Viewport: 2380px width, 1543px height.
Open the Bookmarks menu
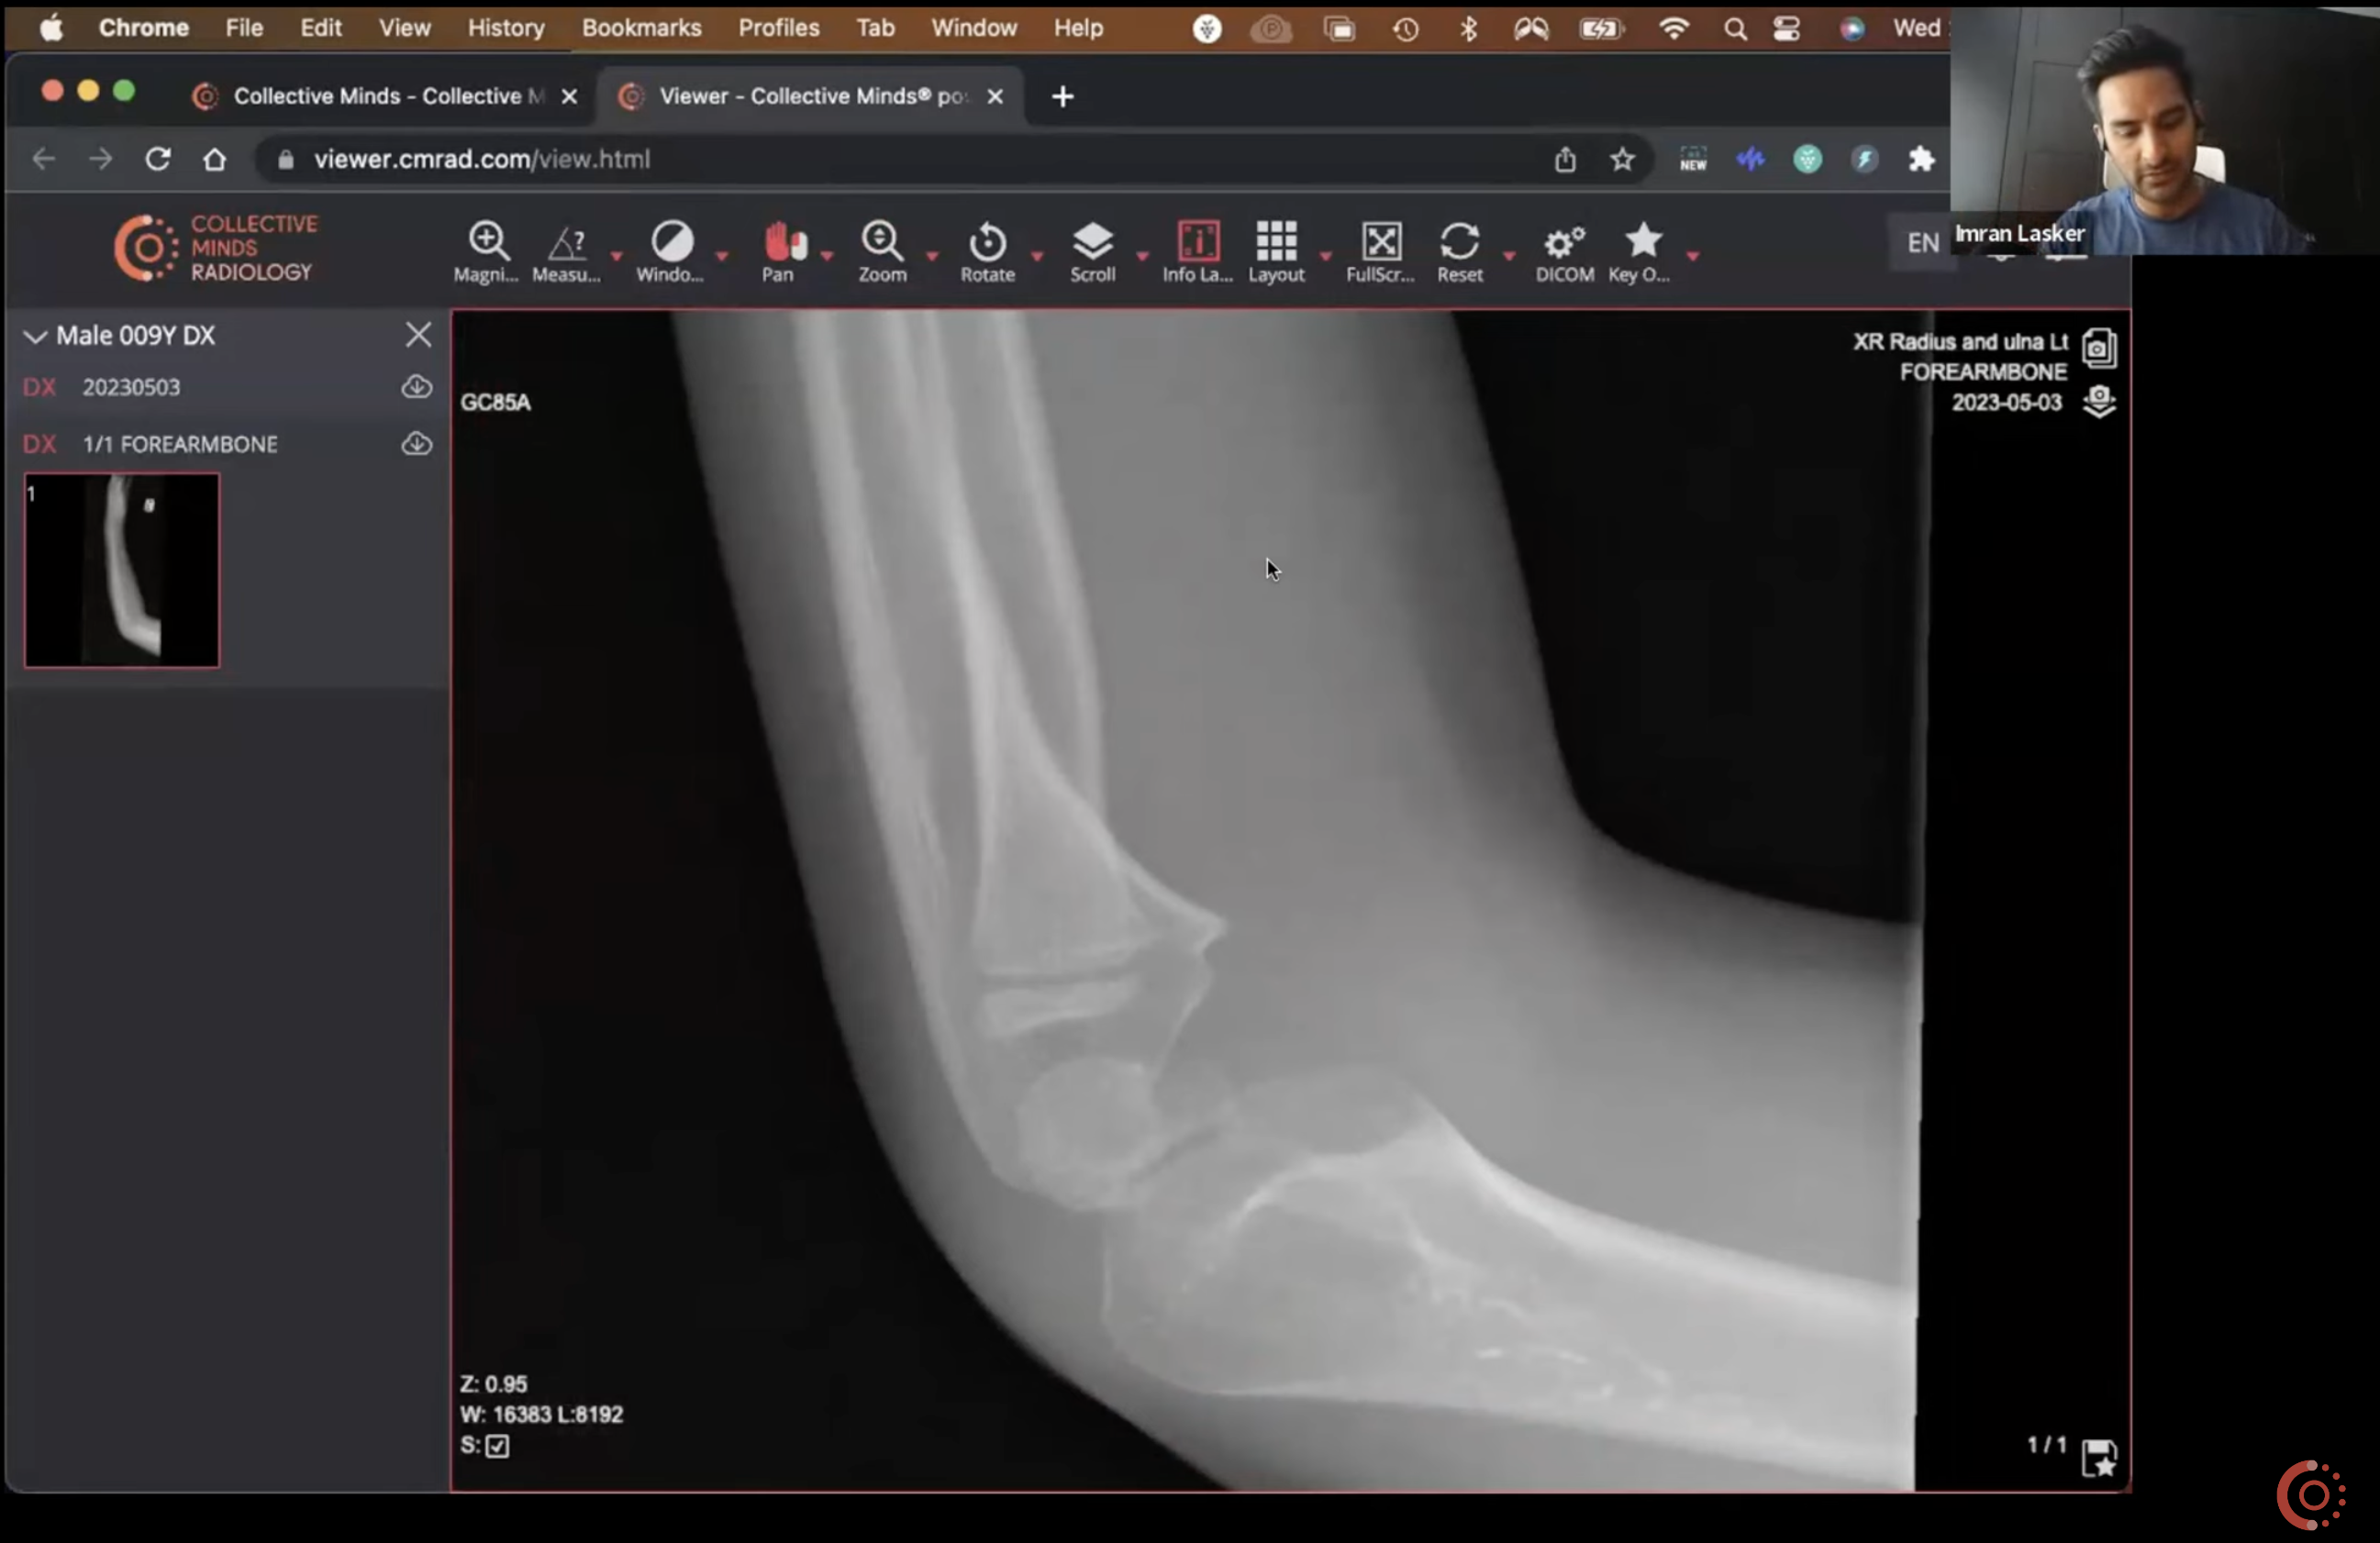click(641, 28)
